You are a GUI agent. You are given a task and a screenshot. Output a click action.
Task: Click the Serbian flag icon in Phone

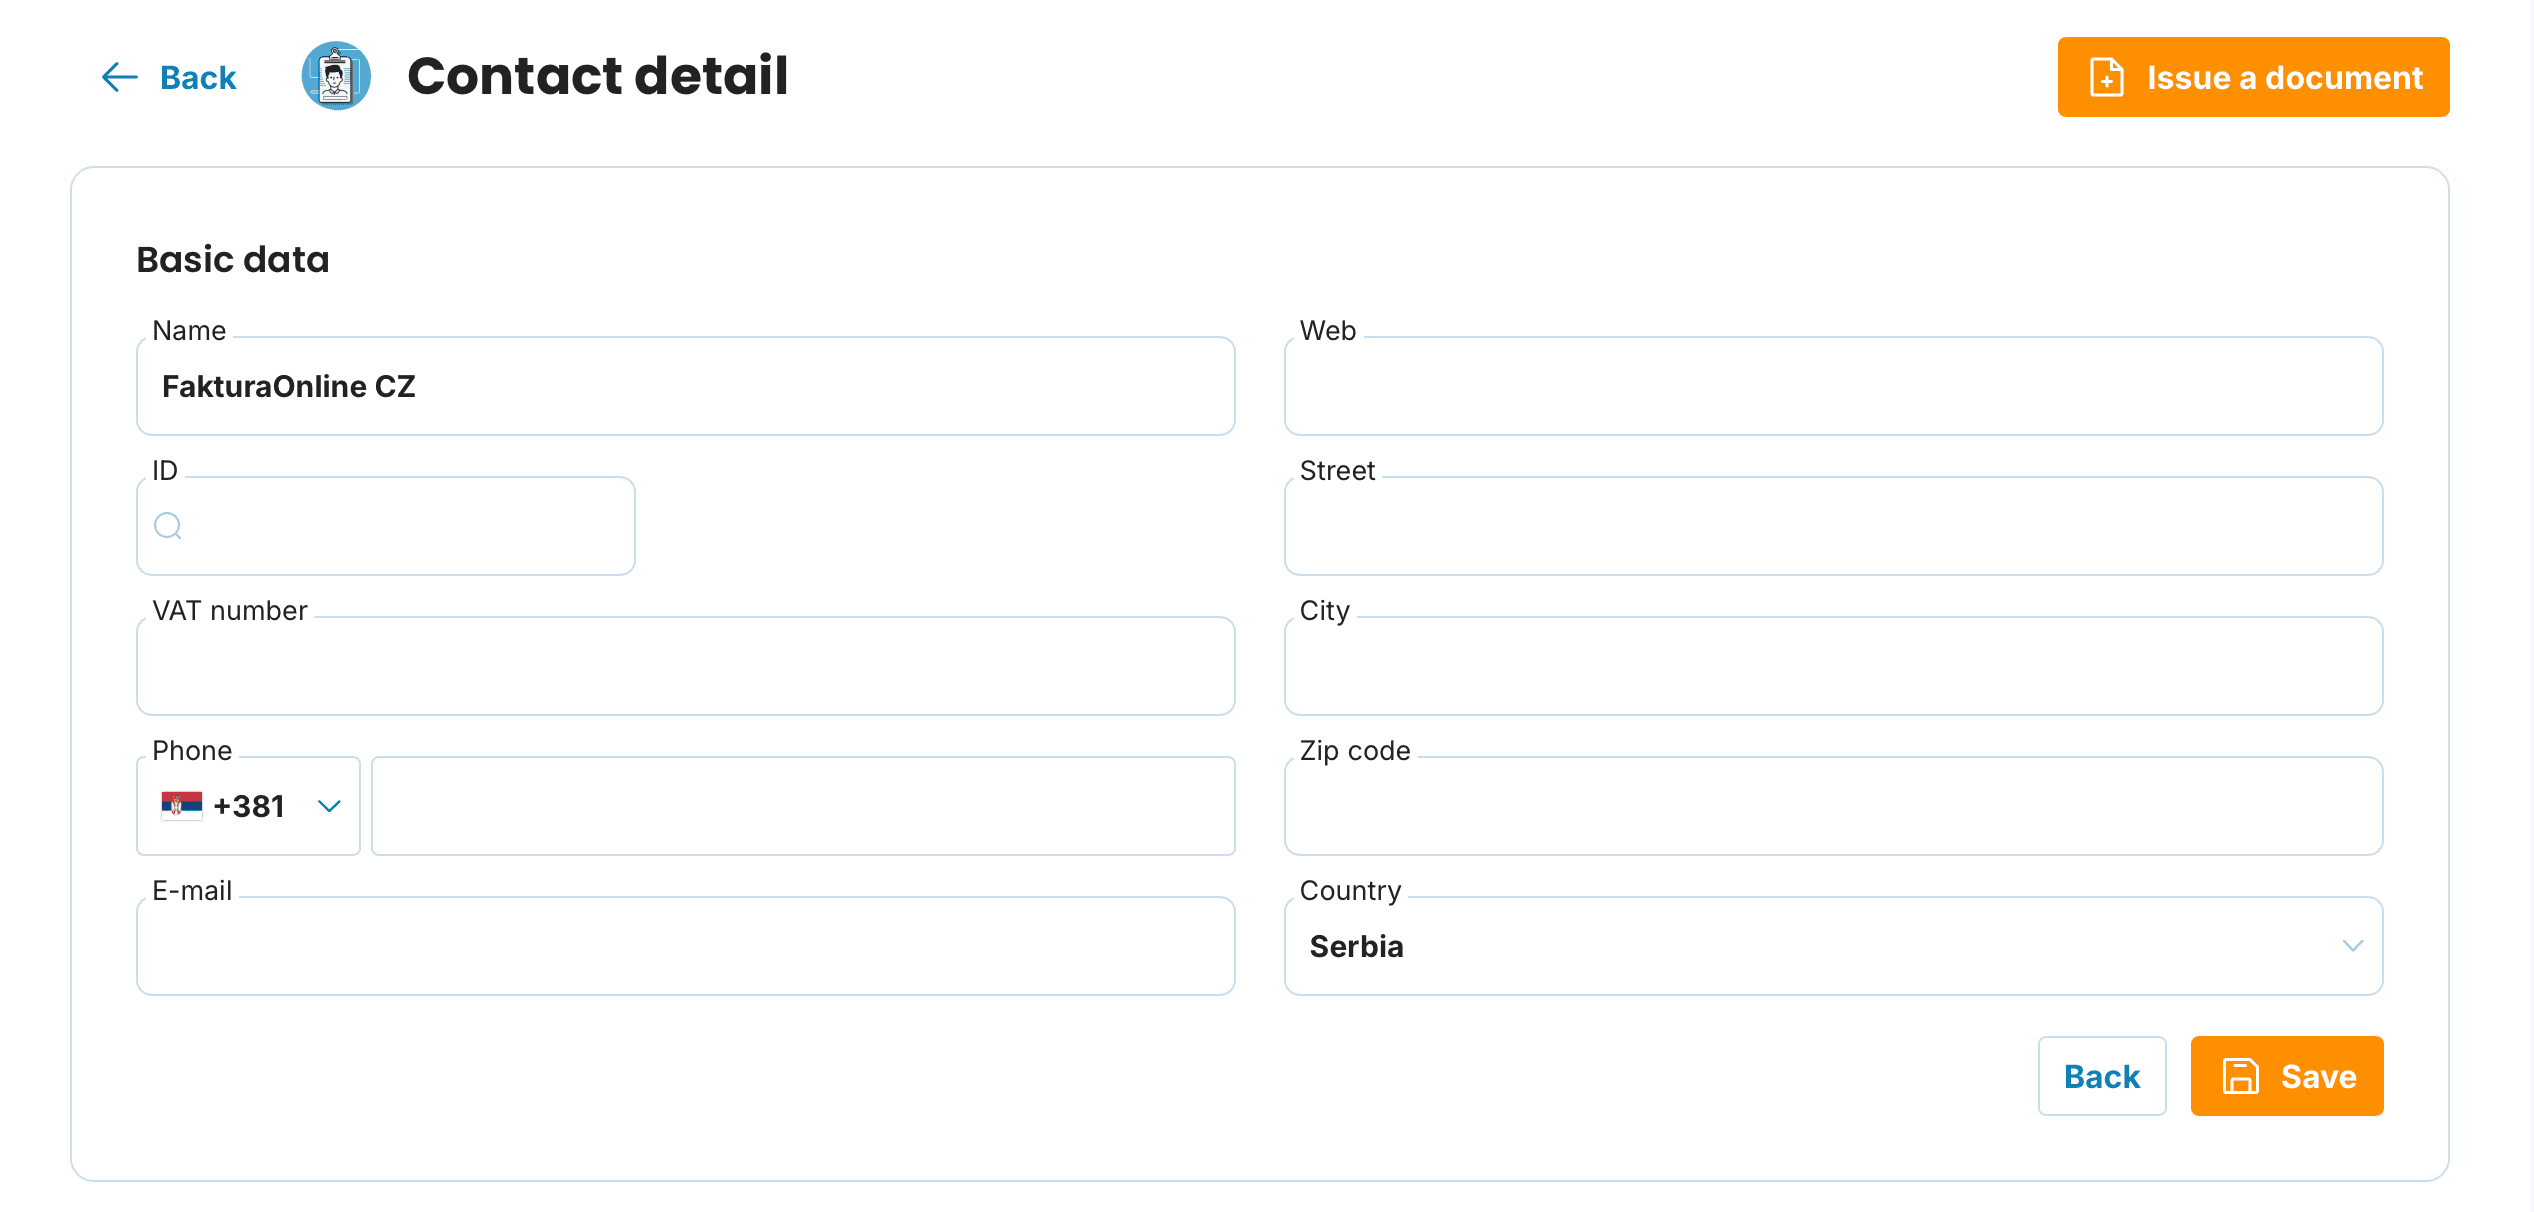[x=181, y=806]
